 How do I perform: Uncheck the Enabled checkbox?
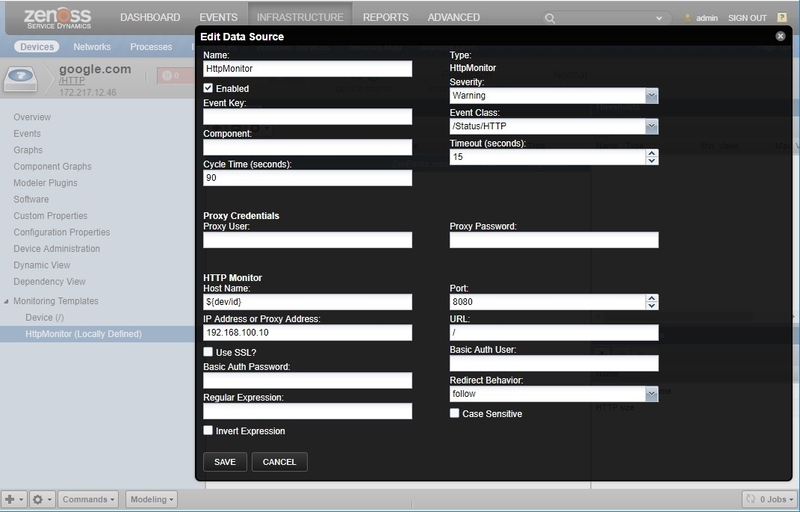click(x=208, y=88)
